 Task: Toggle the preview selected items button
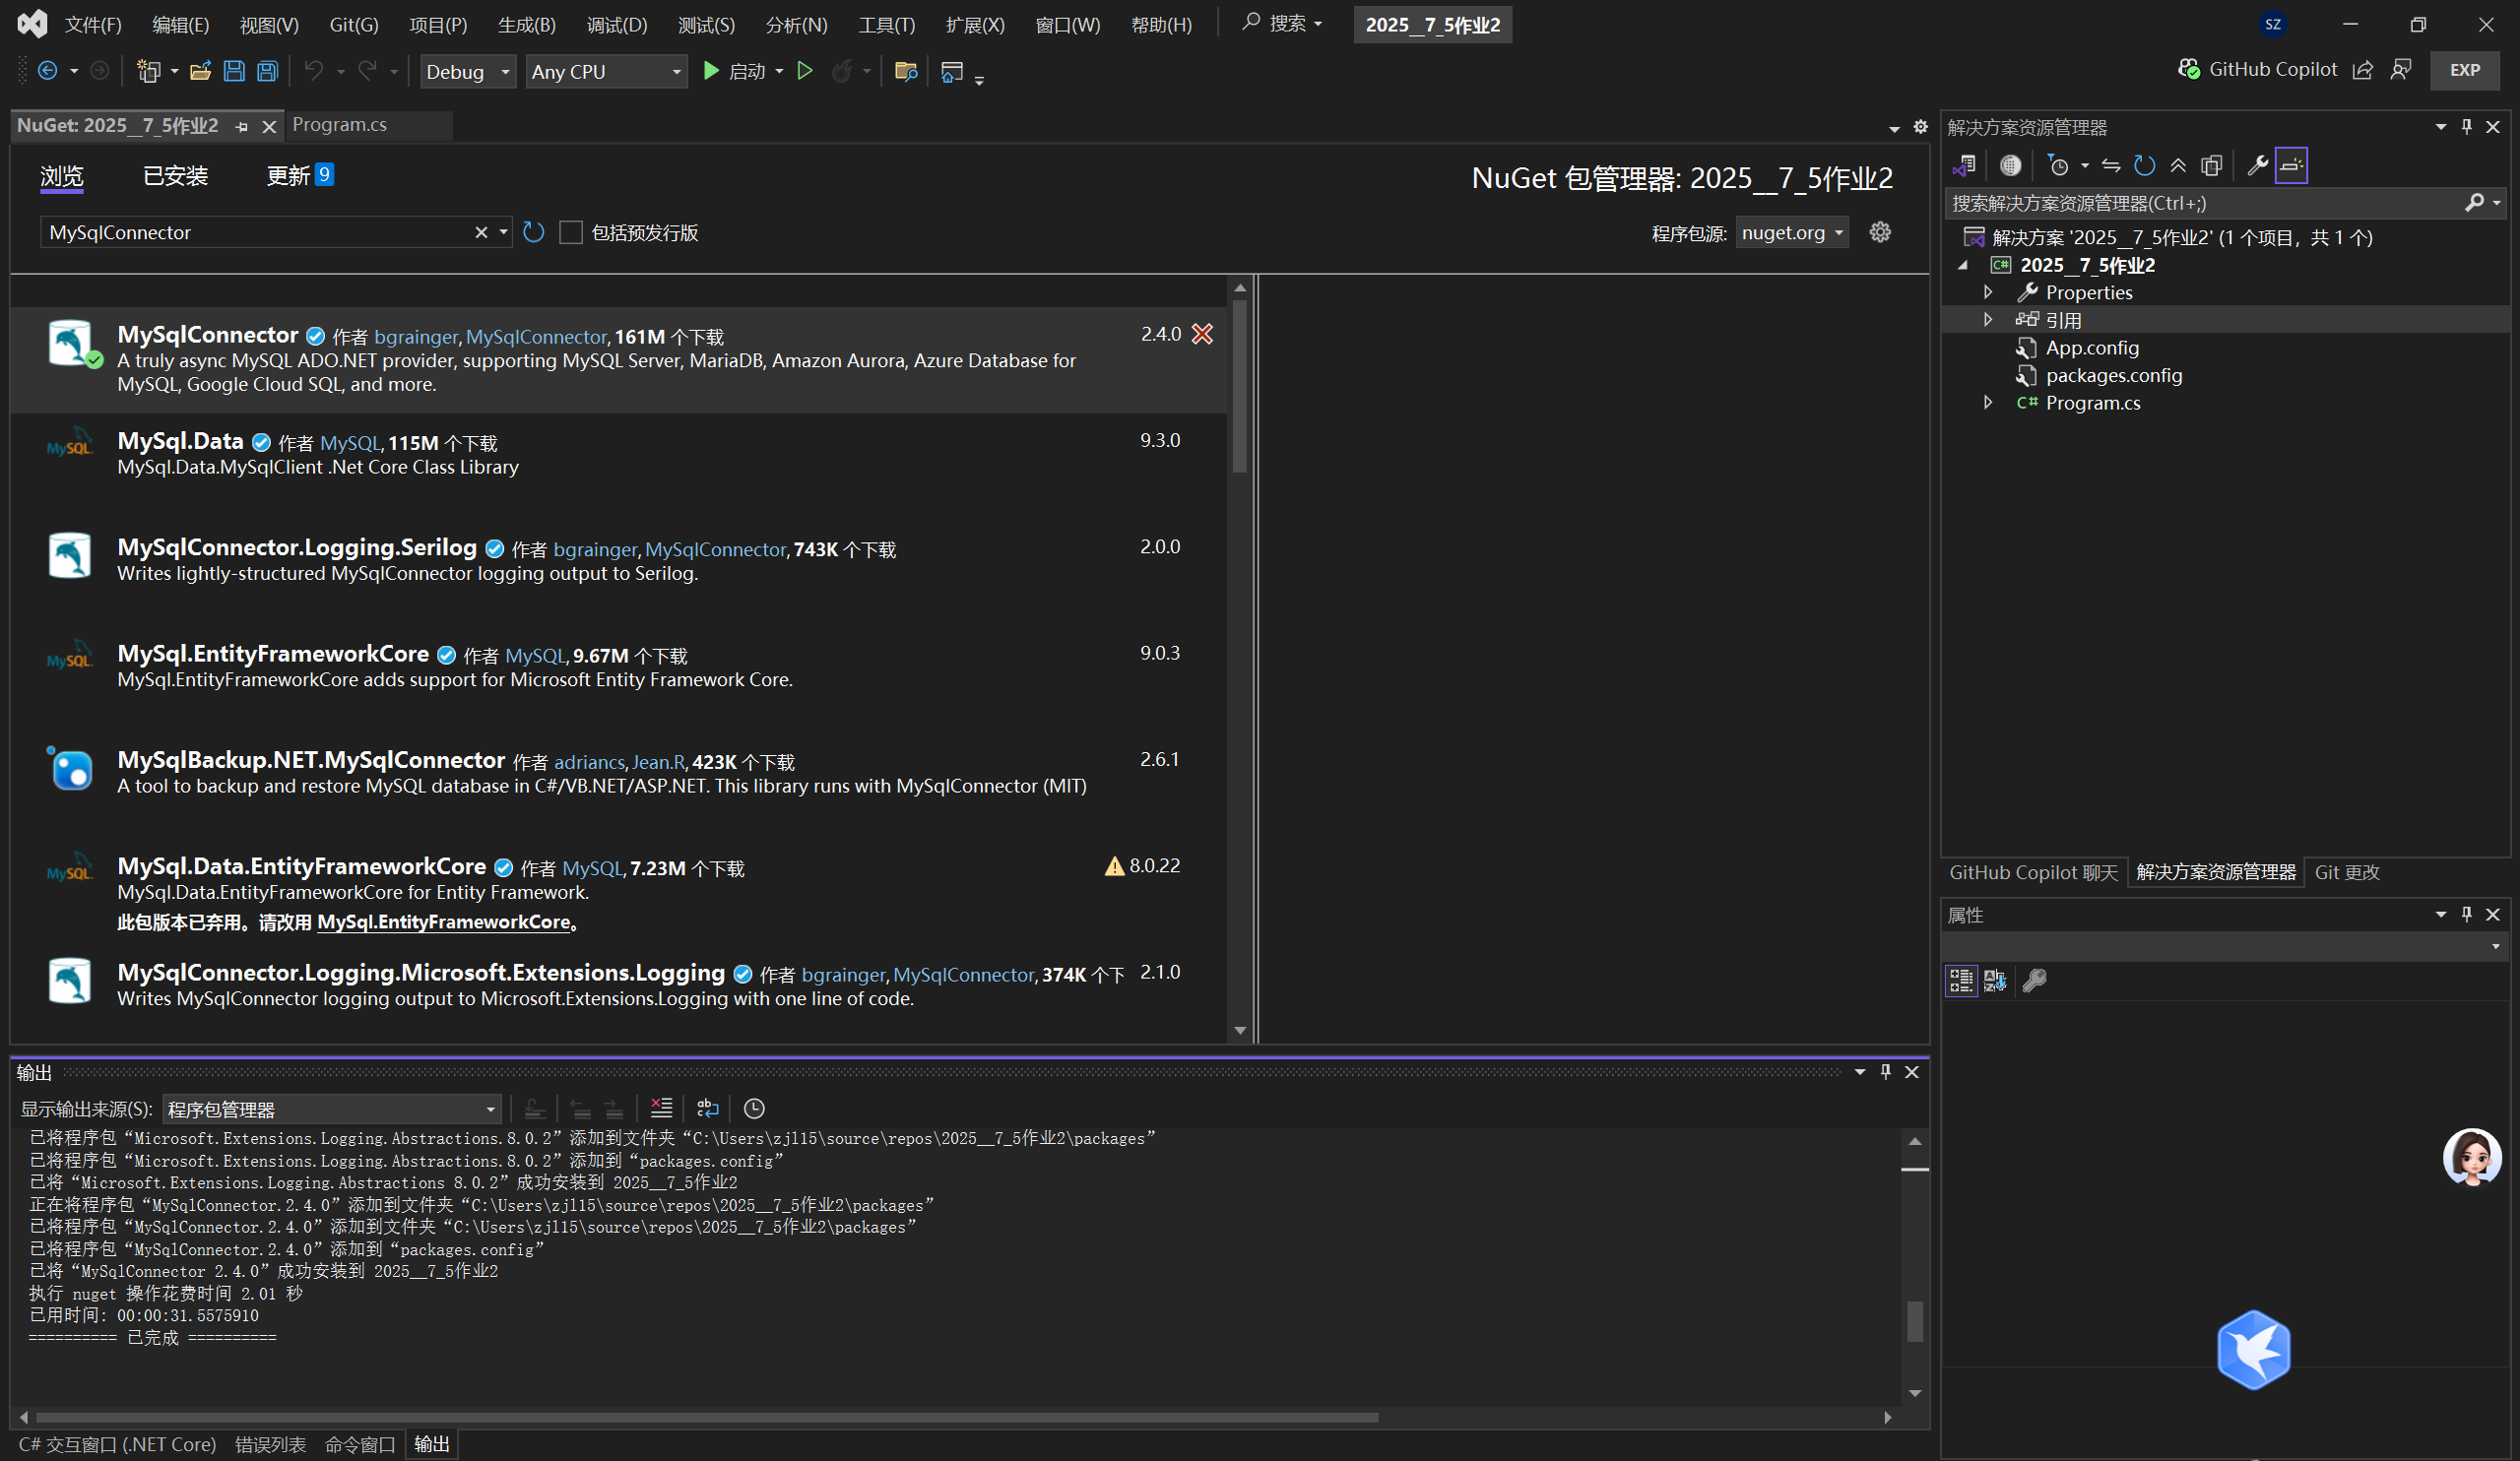[2291, 165]
